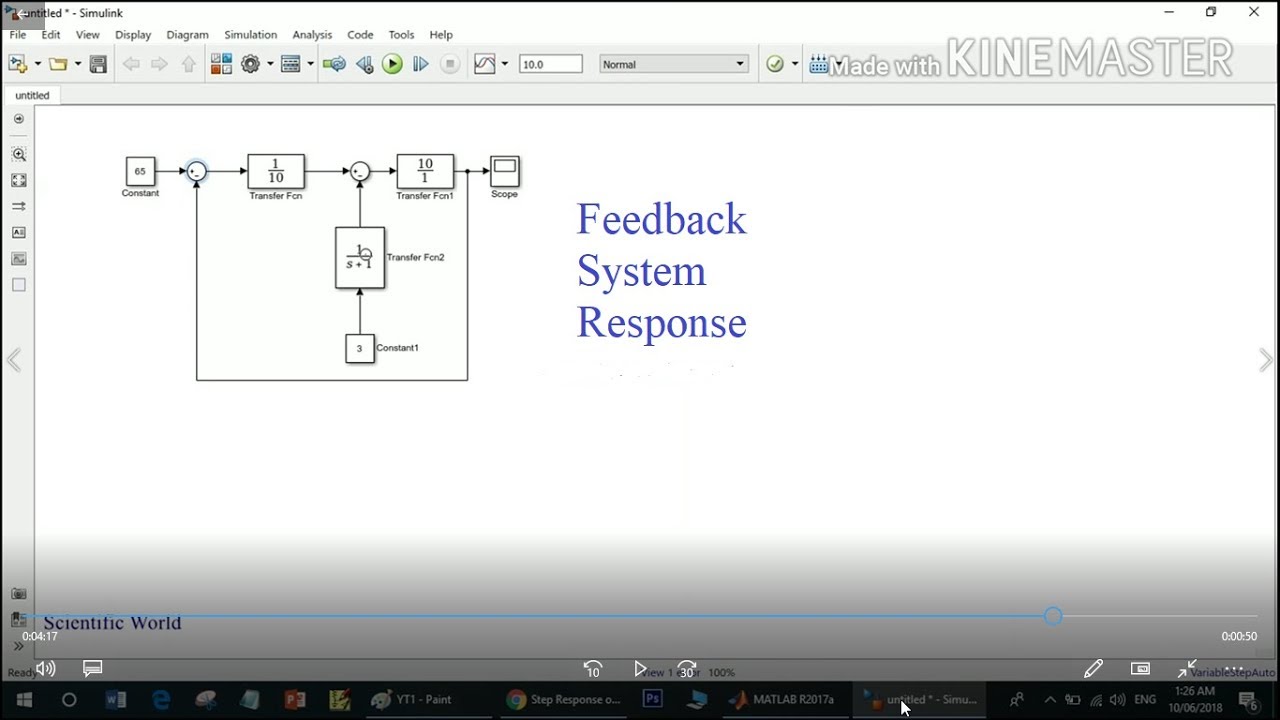Click the Model Advisor checkmark icon
The width and height of the screenshot is (1280, 720).
(775, 64)
